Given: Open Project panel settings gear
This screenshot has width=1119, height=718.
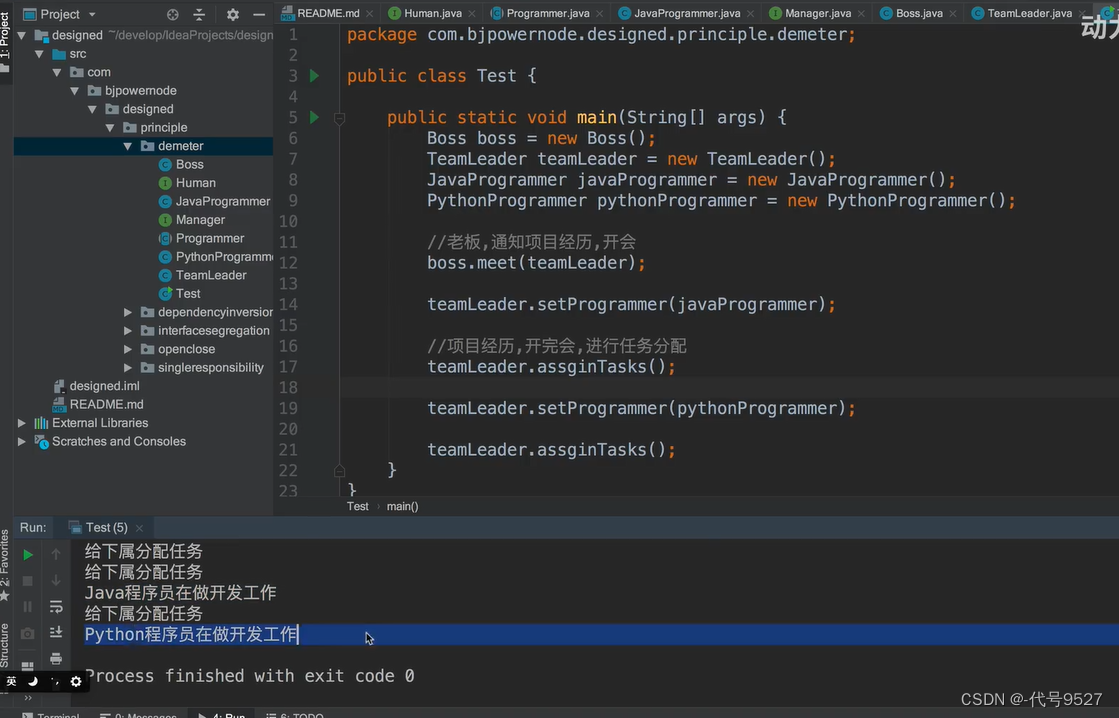Looking at the screenshot, I should tap(233, 14).
